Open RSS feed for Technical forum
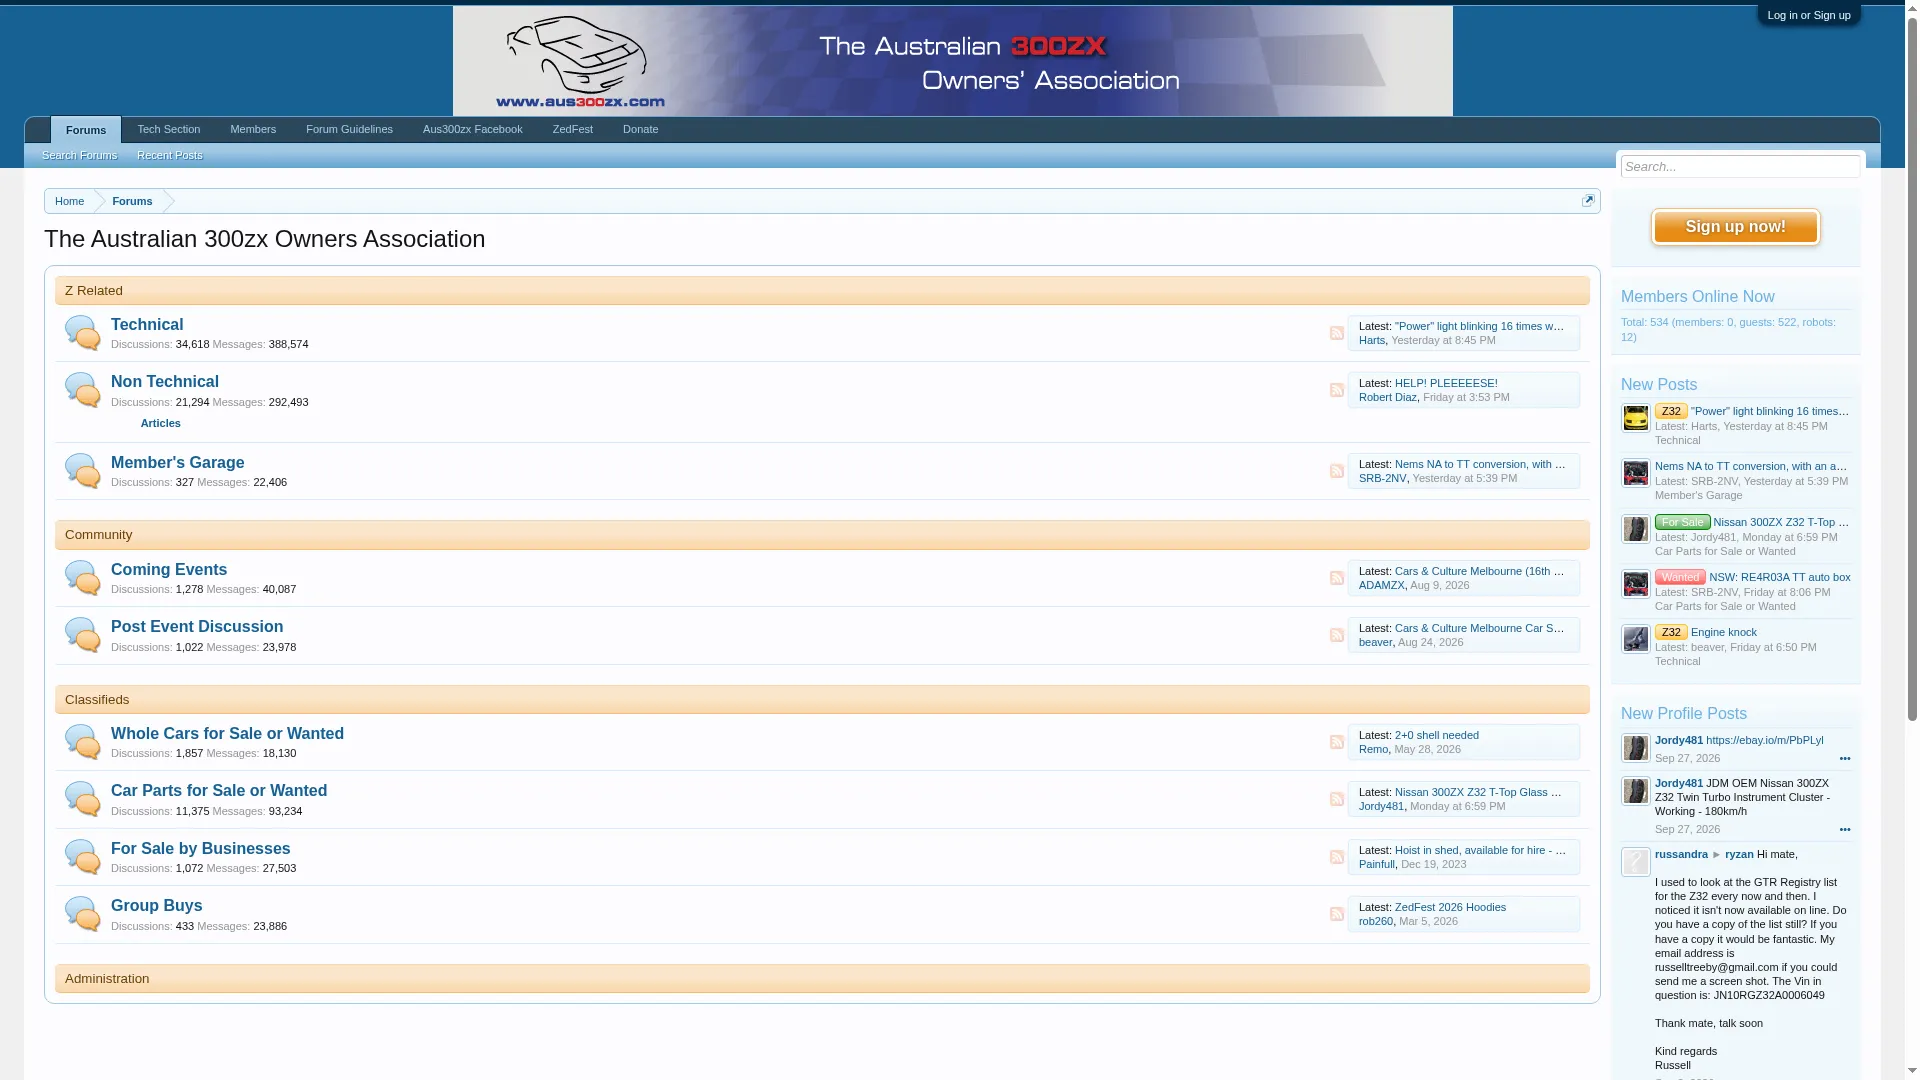 click(x=1337, y=333)
